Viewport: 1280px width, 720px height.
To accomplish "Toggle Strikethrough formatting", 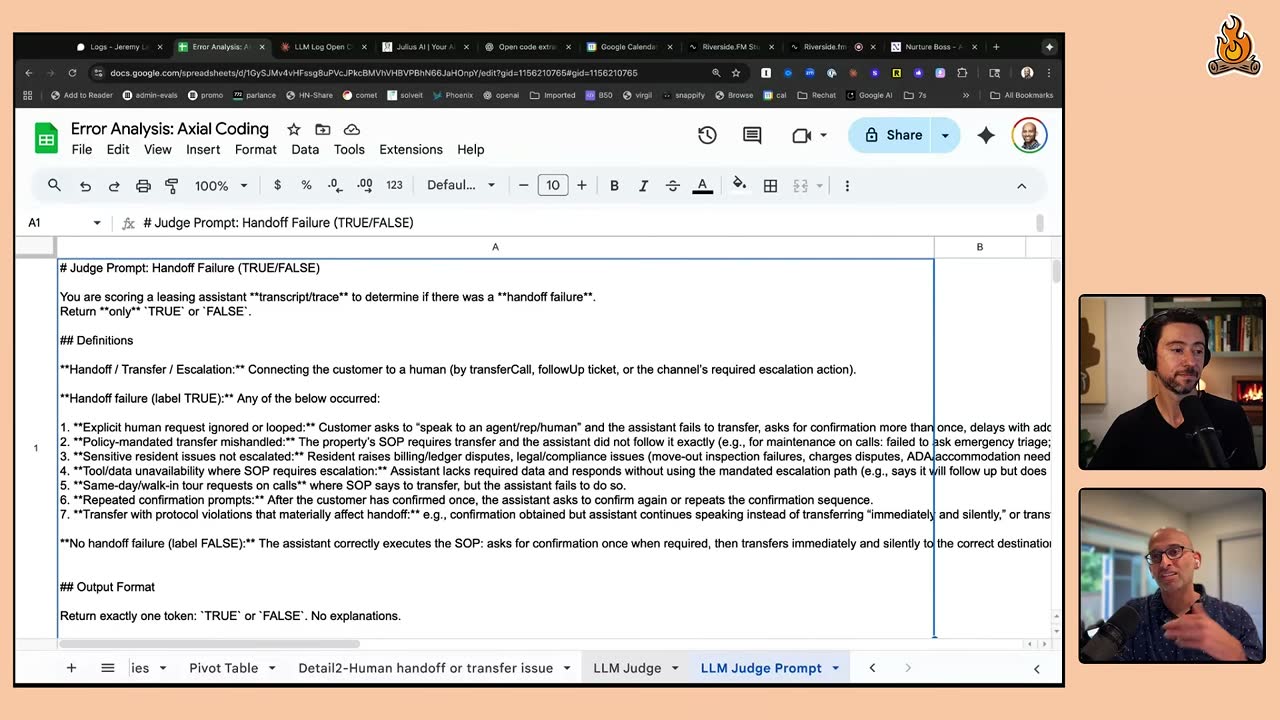I will [672, 186].
